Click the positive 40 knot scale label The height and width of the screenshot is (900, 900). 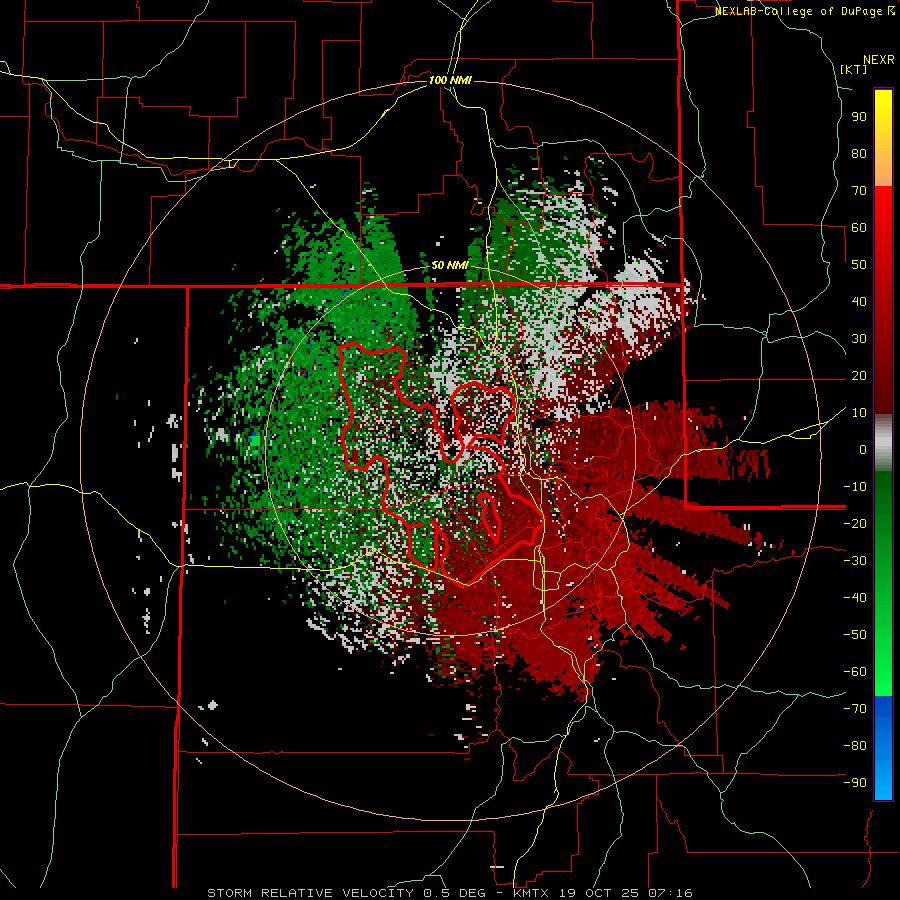(859, 302)
